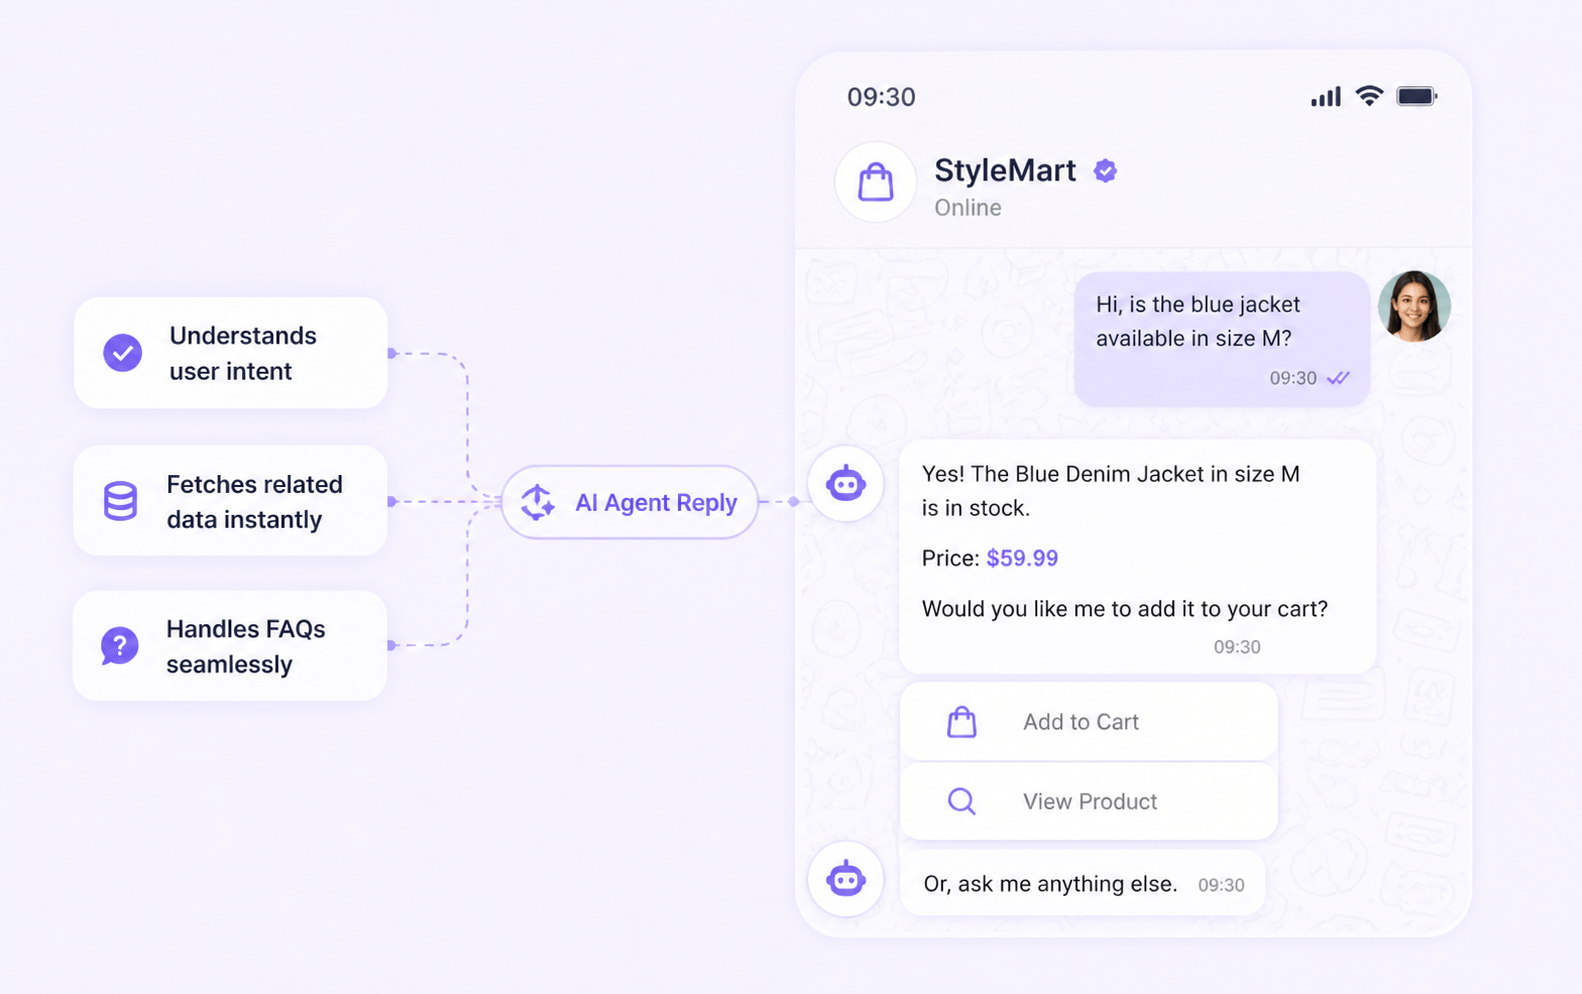This screenshot has height=994, width=1582.
Task: Click the Online status text
Action: click(968, 208)
